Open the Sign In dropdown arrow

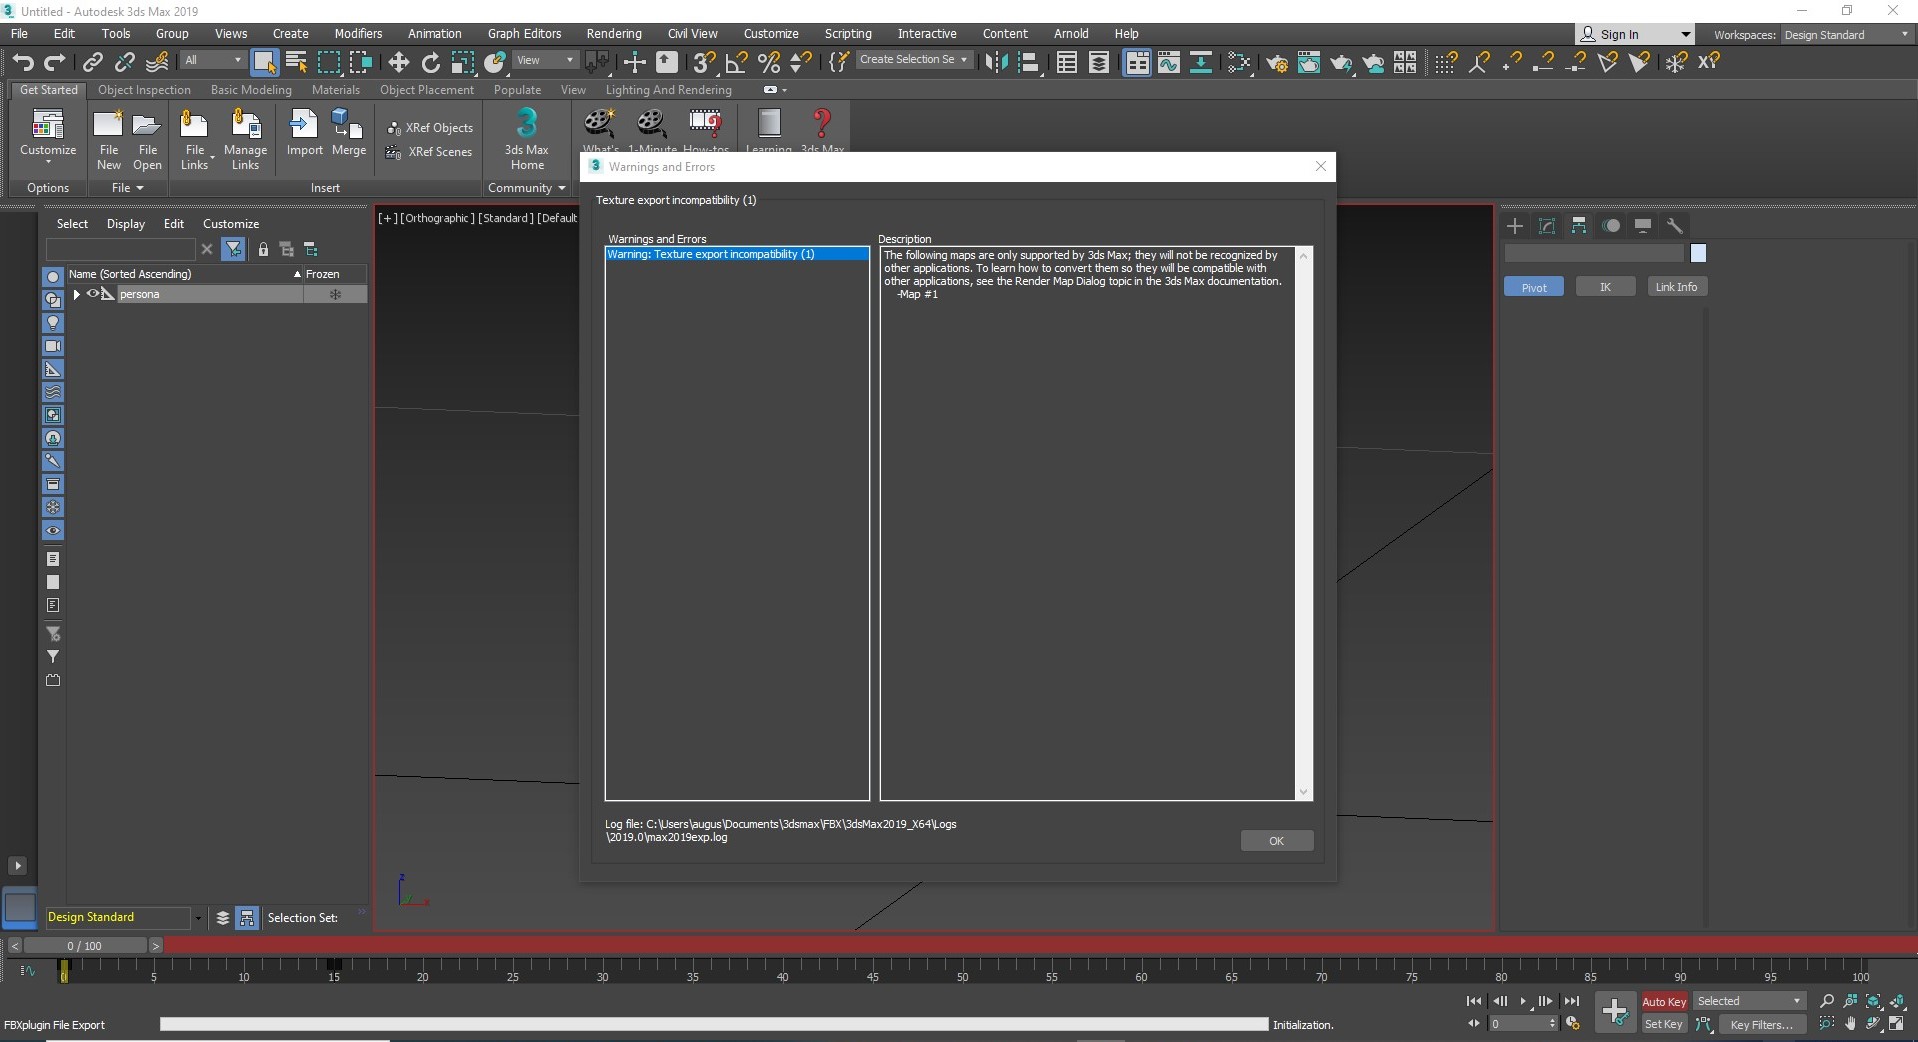point(1686,35)
